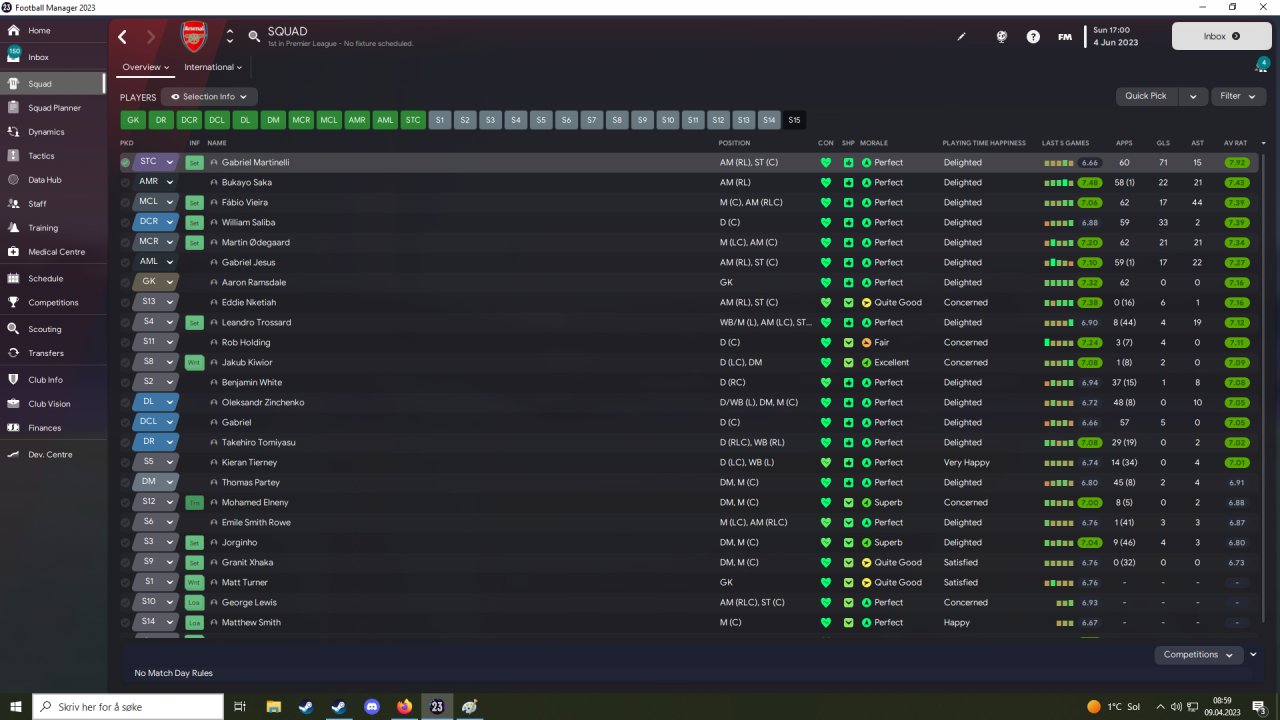Open the Training sidebar icon
The width and height of the screenshot is (1280, 720).
point(13,228)
